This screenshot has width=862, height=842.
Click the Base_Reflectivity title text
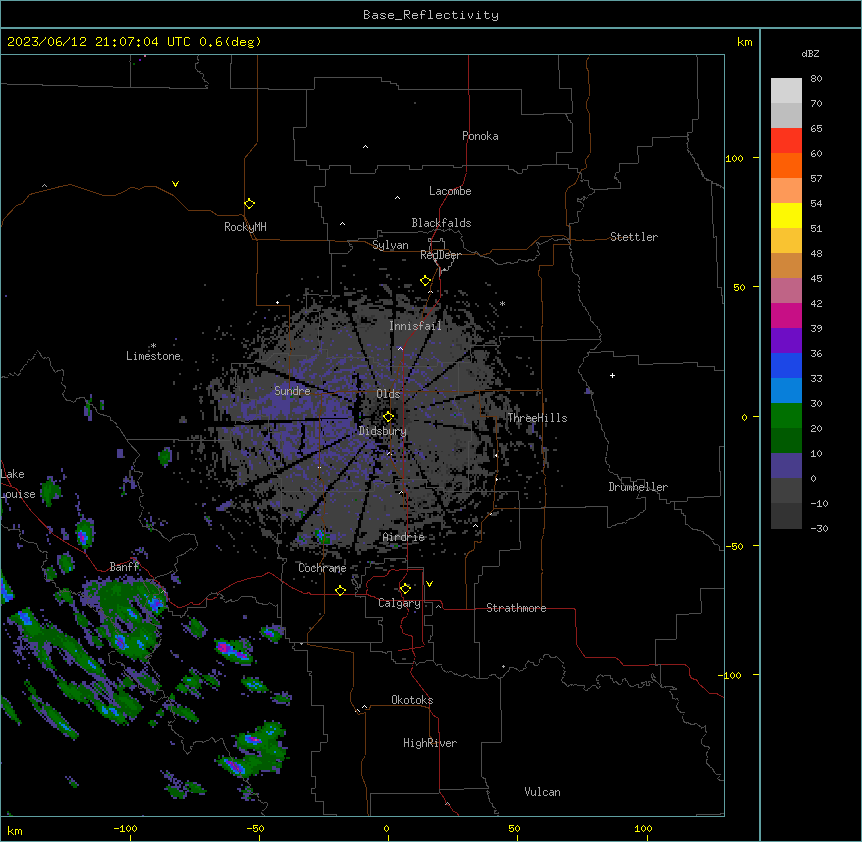click(431, 15)
